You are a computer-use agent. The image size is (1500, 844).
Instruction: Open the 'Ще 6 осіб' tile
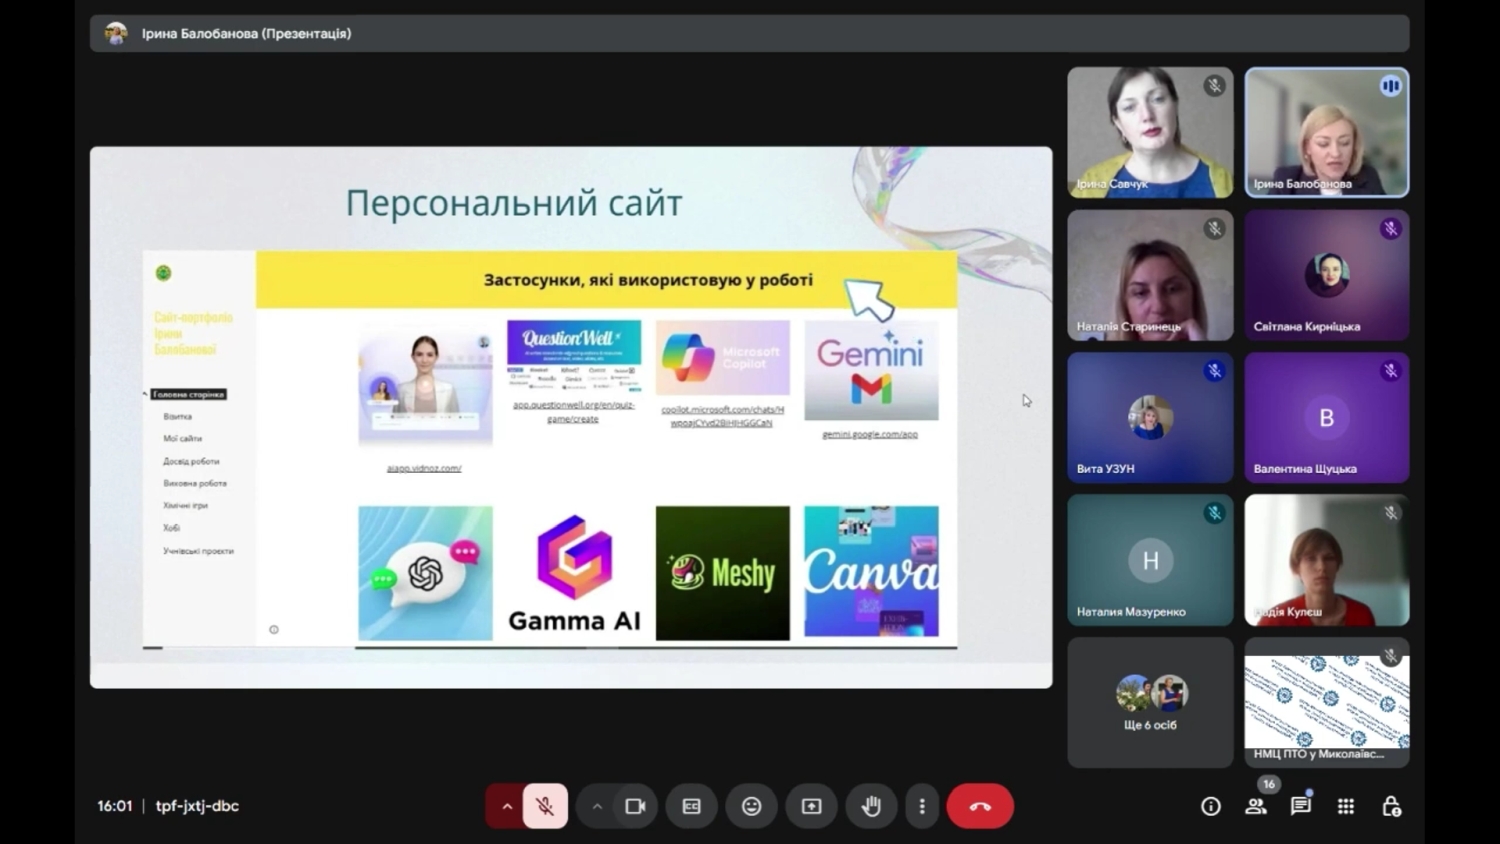click(1150, 703)
